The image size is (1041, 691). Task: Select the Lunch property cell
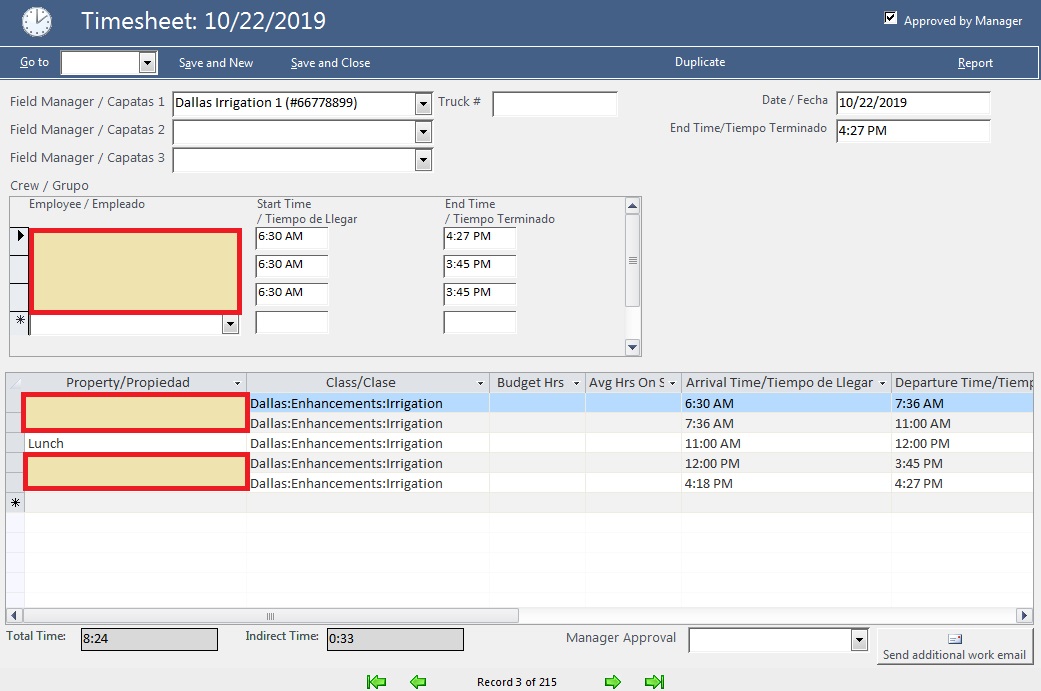135,443
